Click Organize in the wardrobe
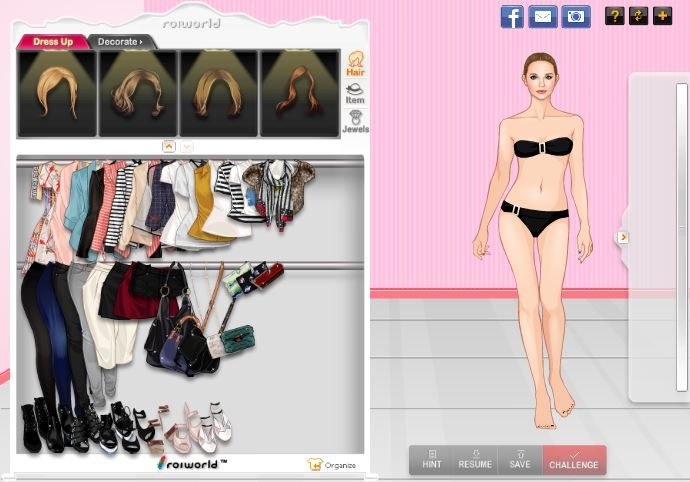The height and width of the screenshot is (482, 690). click(x=333, y=465)
